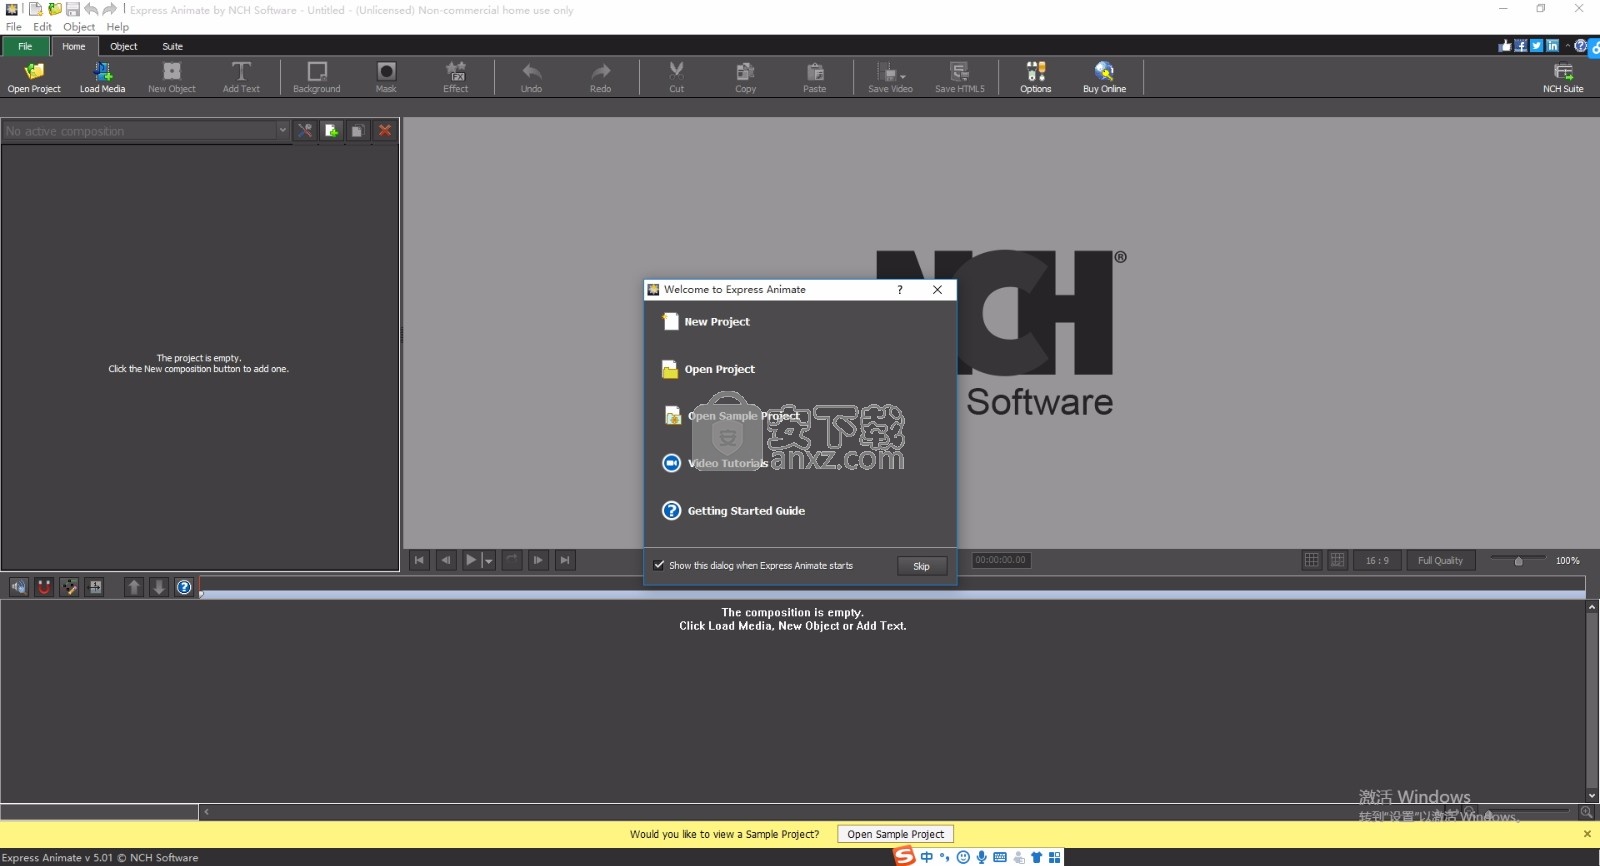Screen dimensions: 1600x866
Task: Open the Options toolbar icon
Action: point(1036,77)
